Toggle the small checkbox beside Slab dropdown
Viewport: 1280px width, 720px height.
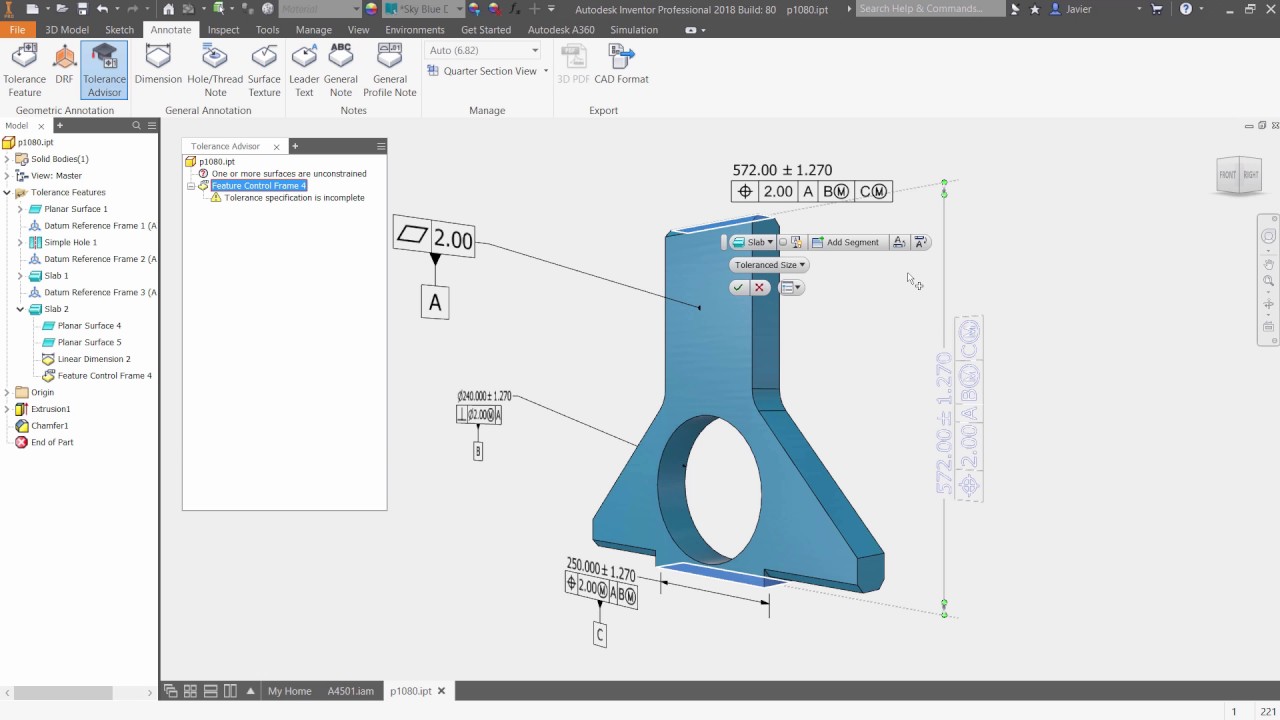pos(783,242)
